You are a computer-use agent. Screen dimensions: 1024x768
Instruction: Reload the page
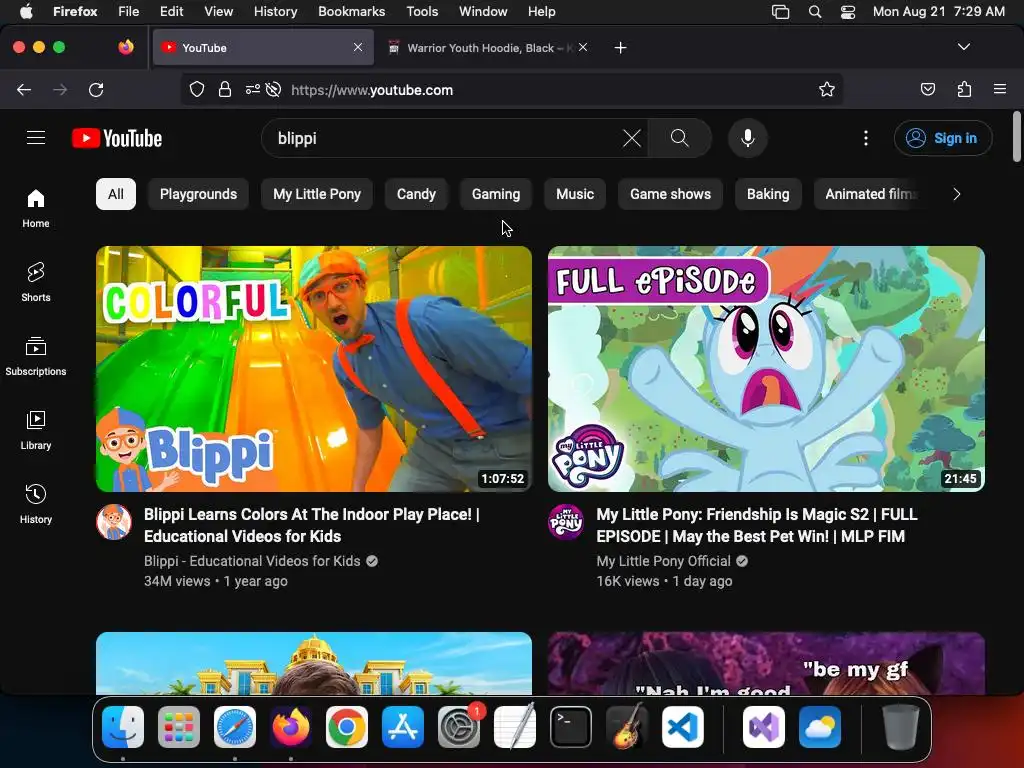(96, 89)
